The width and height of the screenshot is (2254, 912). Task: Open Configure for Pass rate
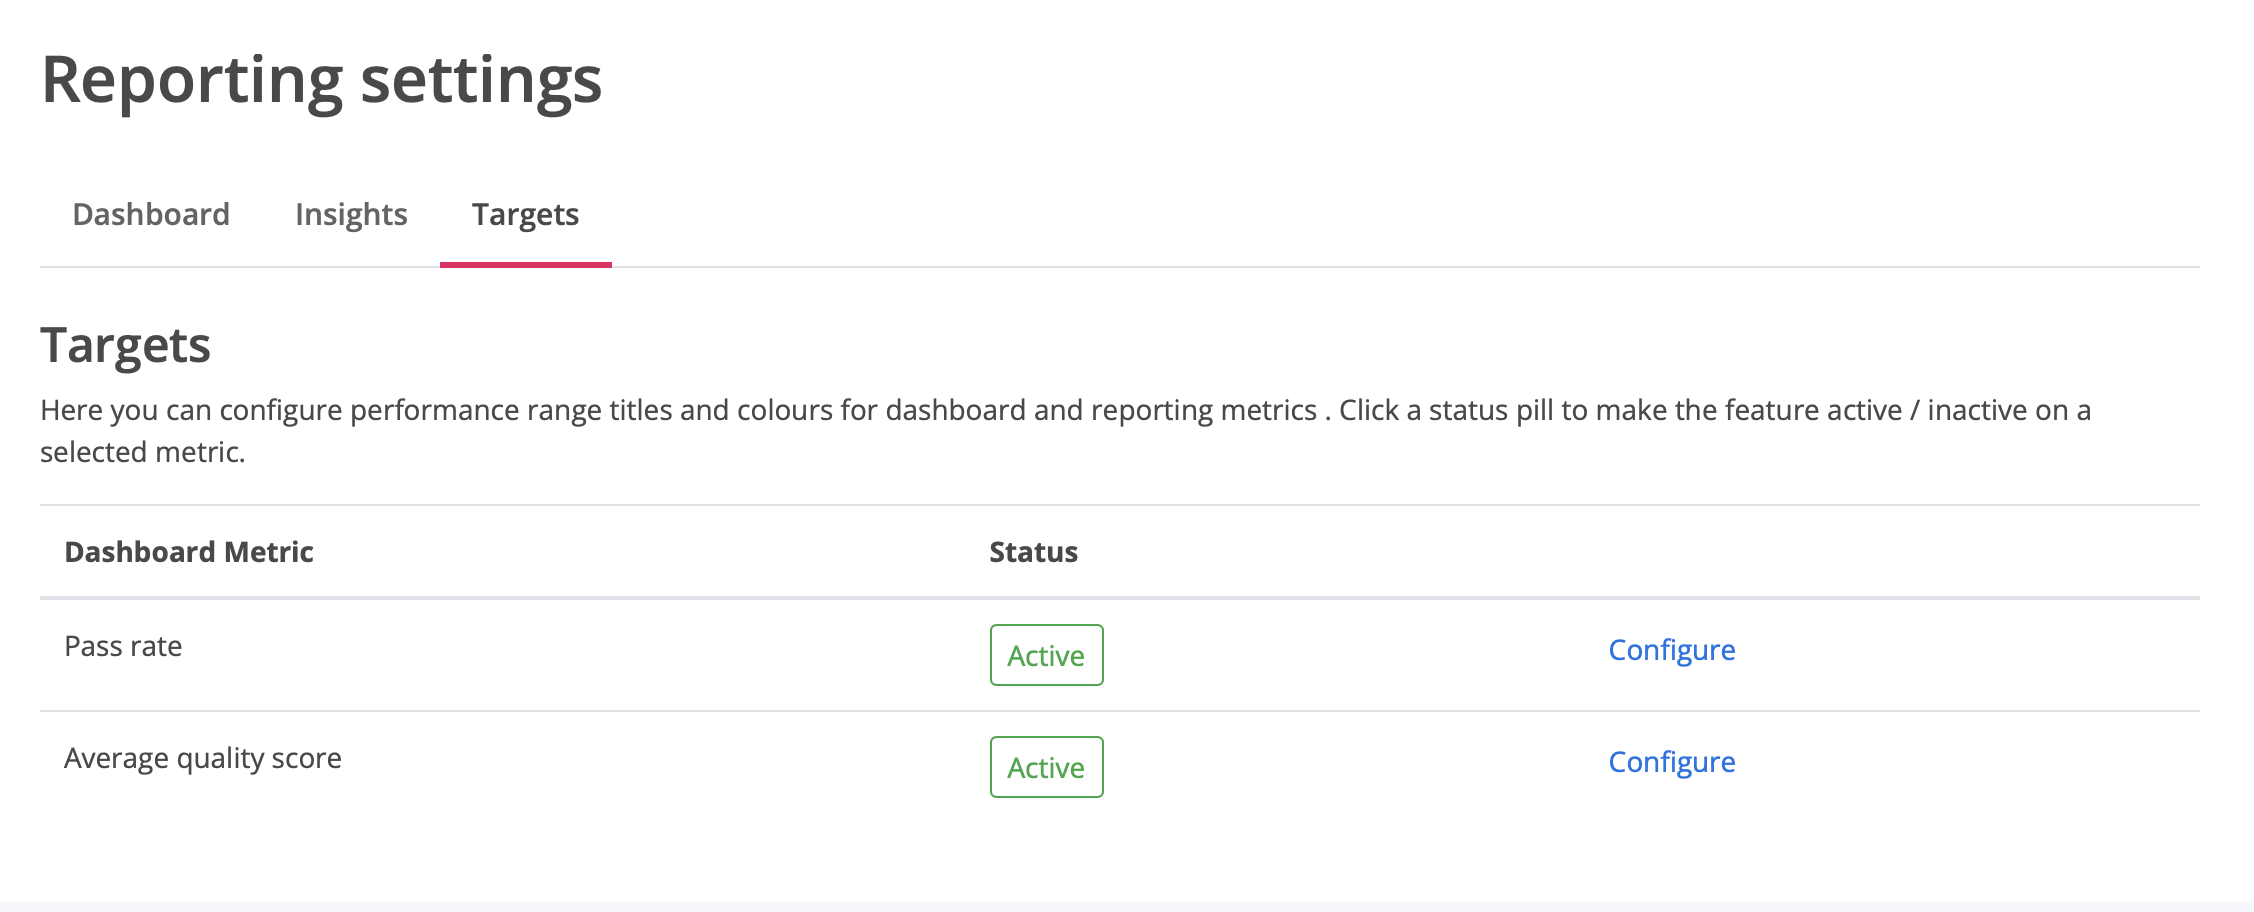pos(1671,650)
